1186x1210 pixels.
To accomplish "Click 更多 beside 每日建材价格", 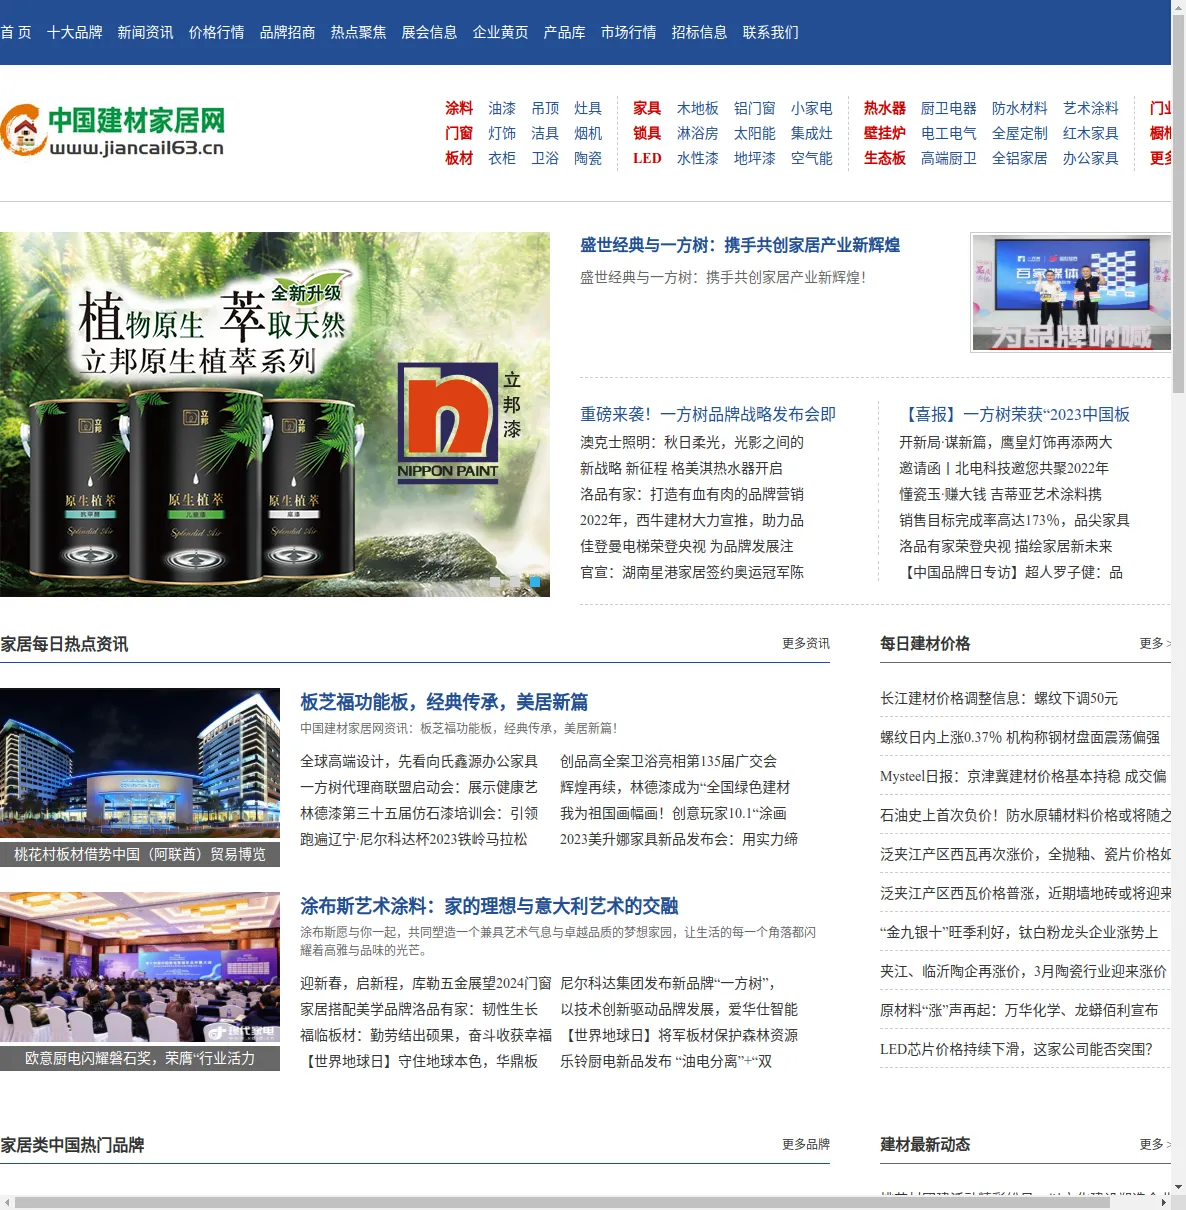I will tap(1155, 643).
